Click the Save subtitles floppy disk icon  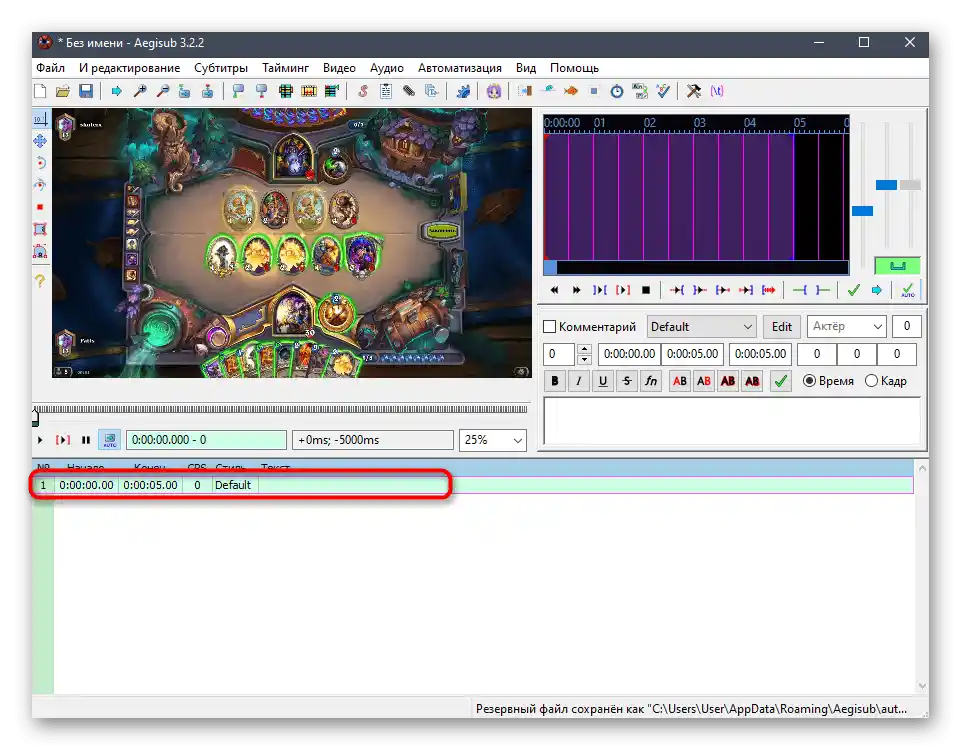tap(86, 91)
